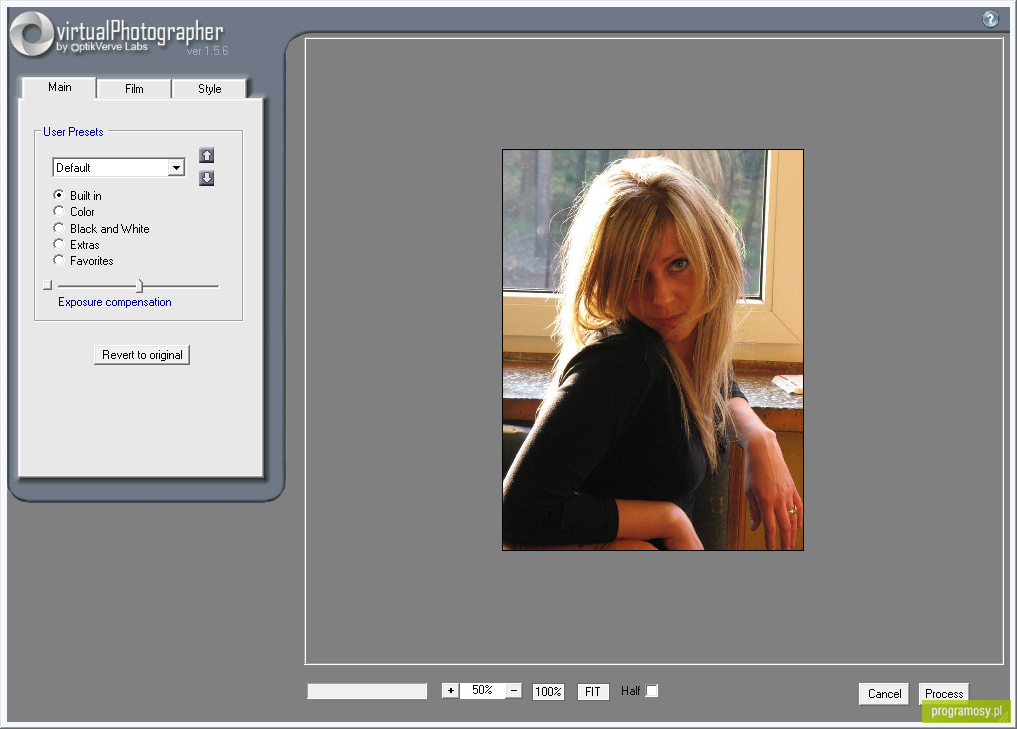This screenshot has height=729, width=1017.
Task: Click the Process button
Action: pos(944,693)
